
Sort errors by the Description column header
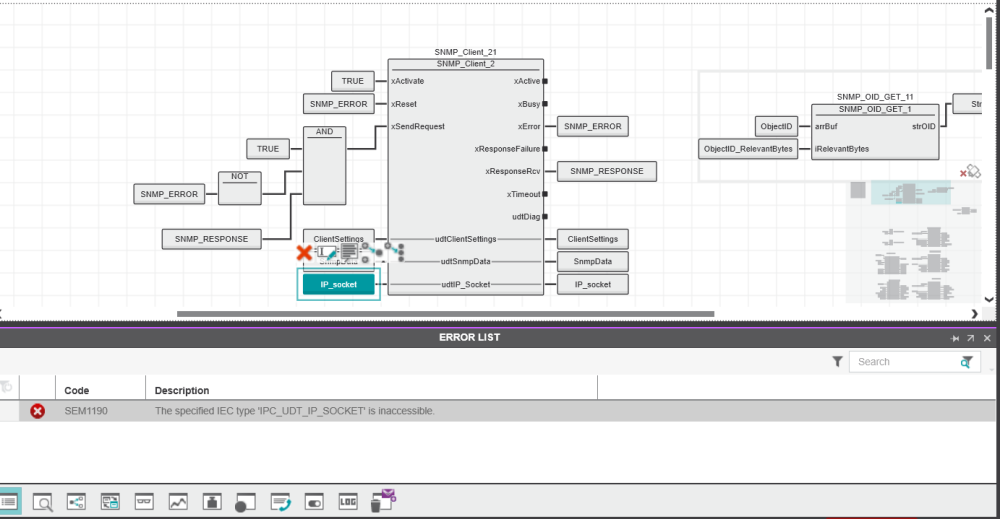[182, 390]
